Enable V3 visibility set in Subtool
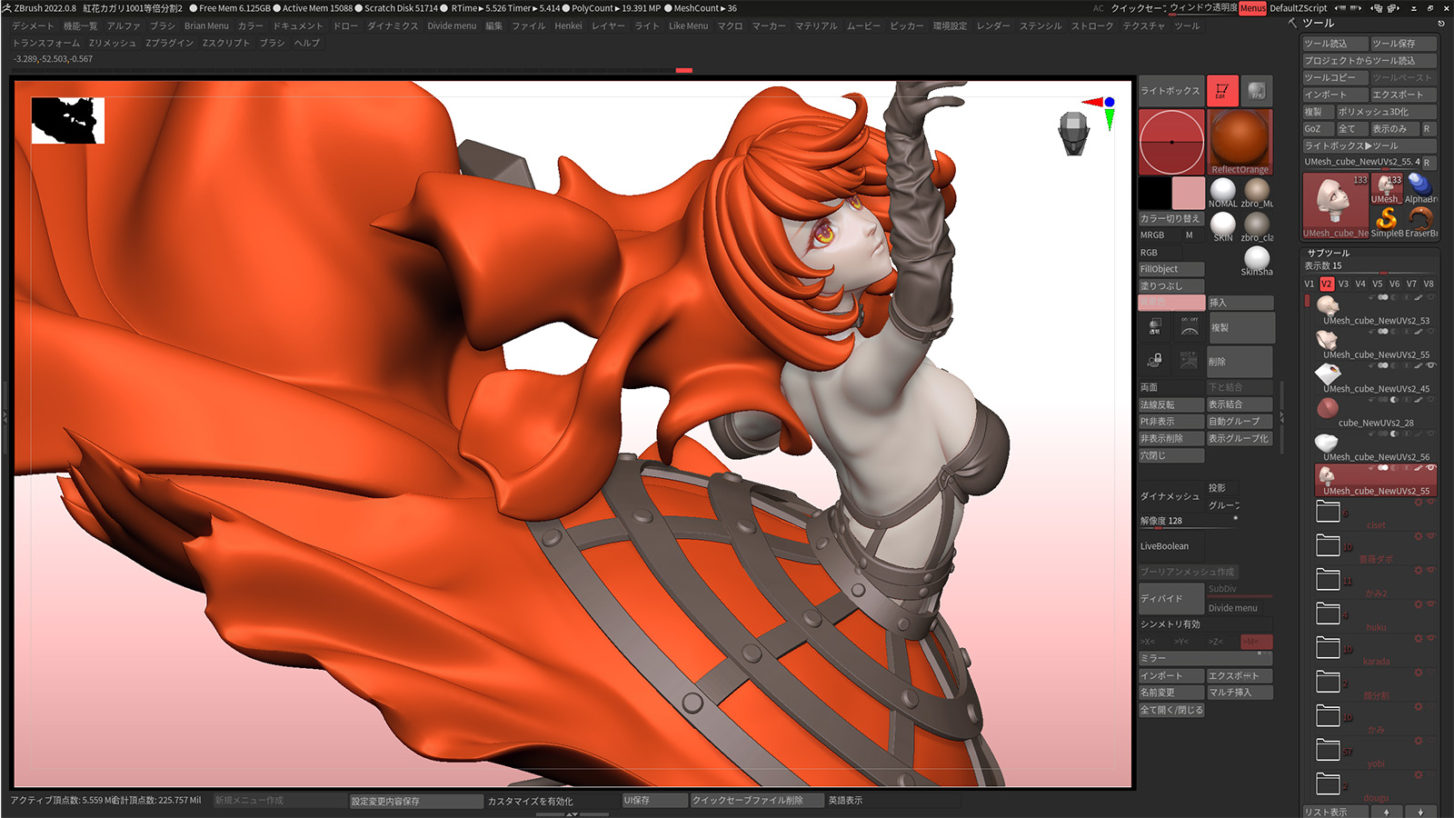The width and height of the screenshot is (1454, 818). (1343, 284)
